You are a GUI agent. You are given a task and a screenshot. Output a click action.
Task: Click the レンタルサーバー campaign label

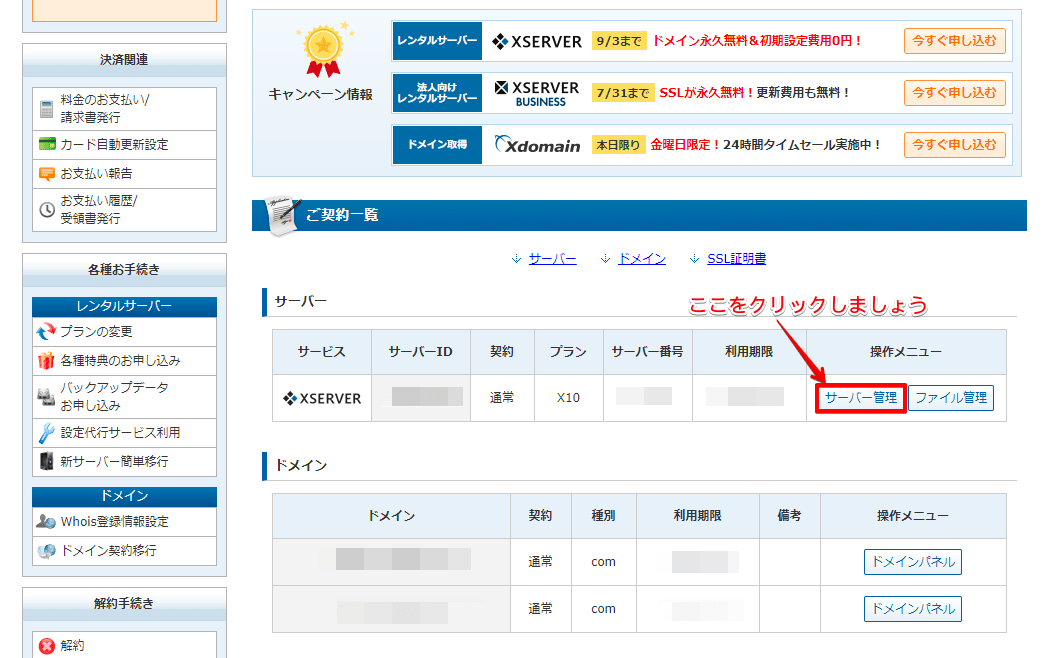(437, 41)
